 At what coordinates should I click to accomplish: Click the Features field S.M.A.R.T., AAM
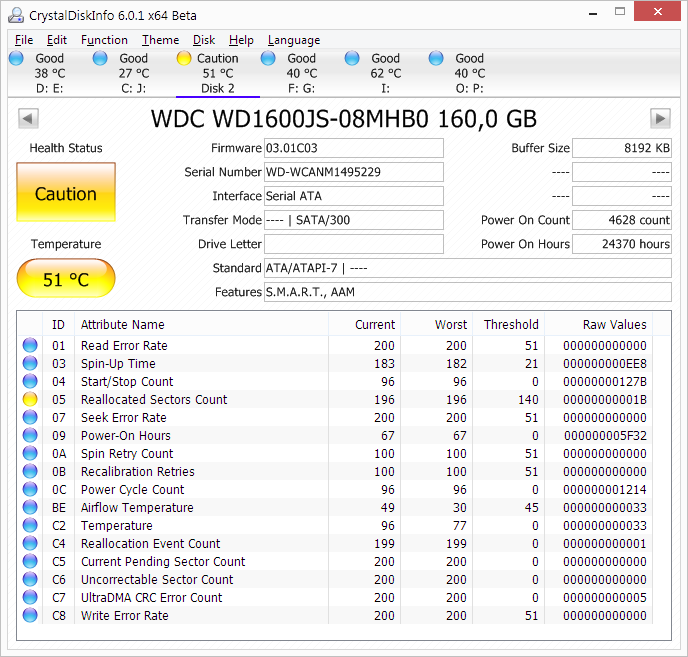(468, 292)
